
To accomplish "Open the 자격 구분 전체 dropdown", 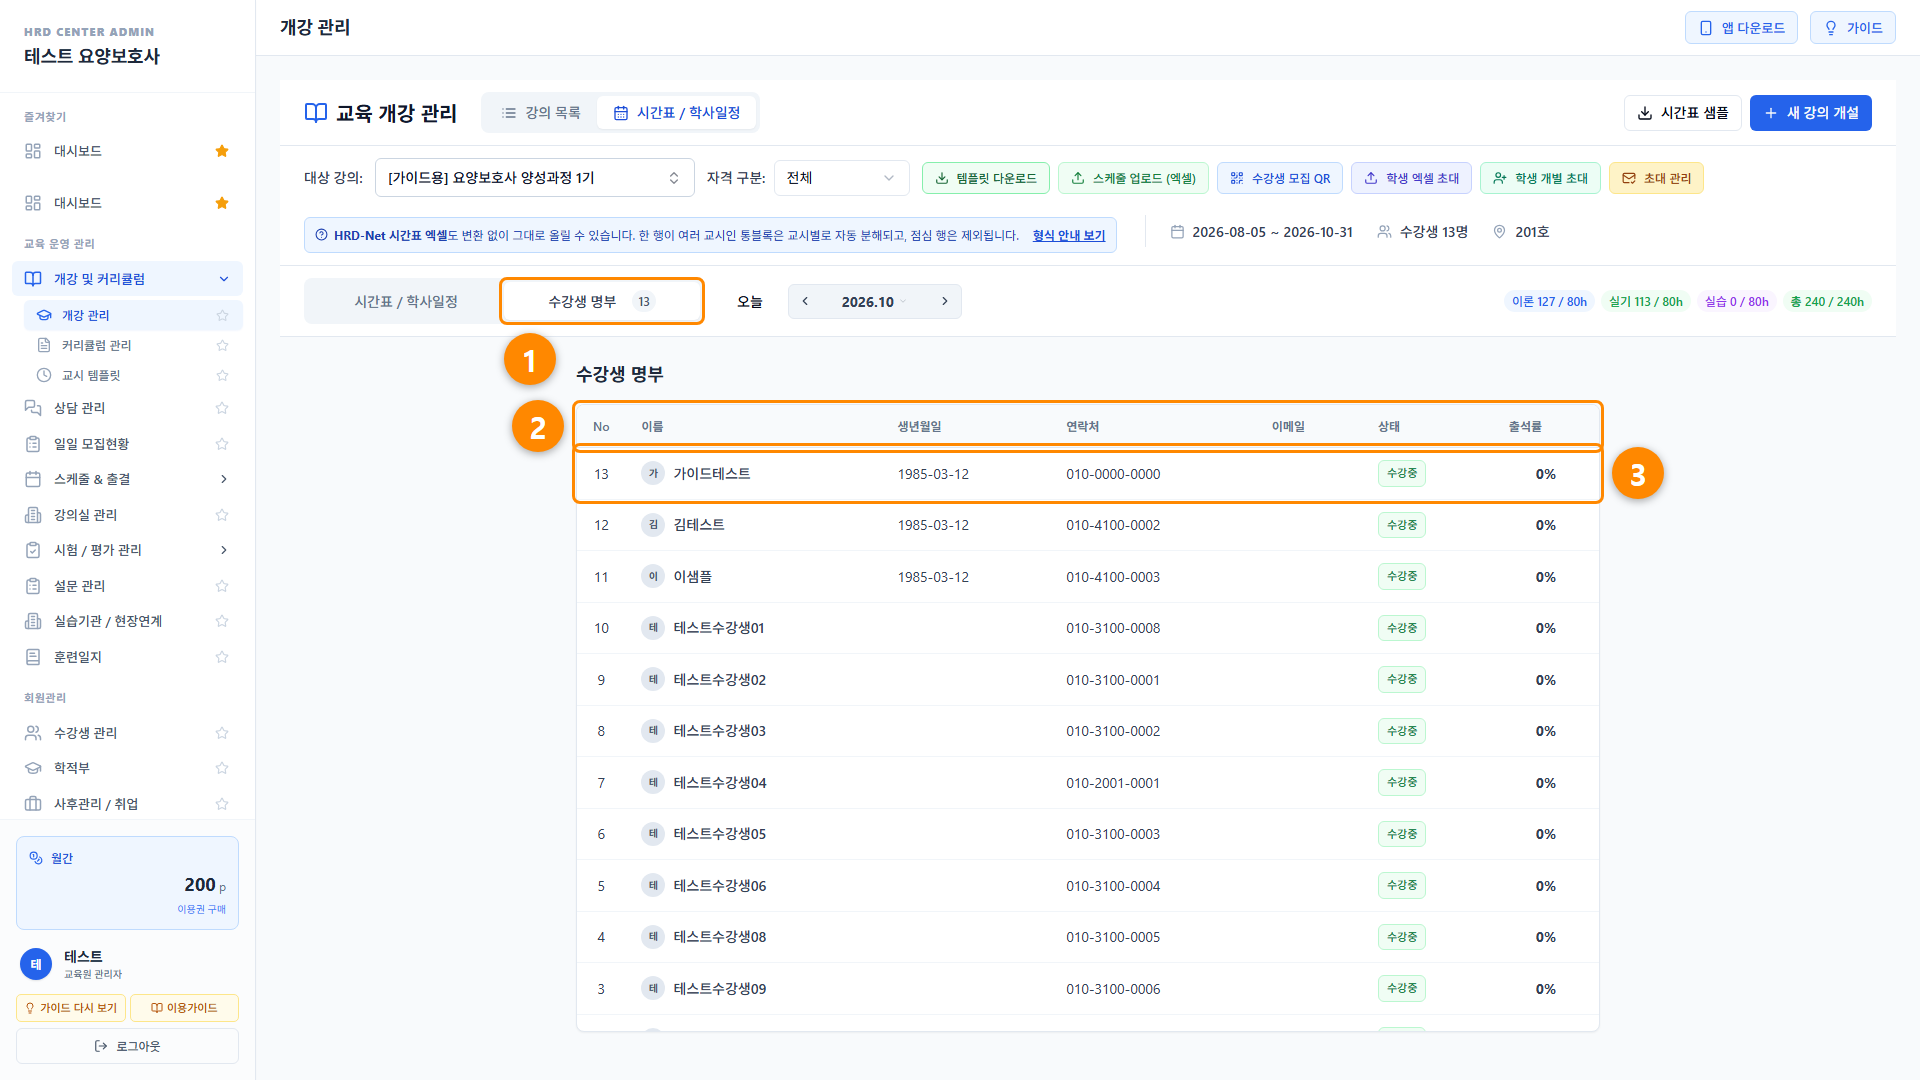I will click(841, 178).
